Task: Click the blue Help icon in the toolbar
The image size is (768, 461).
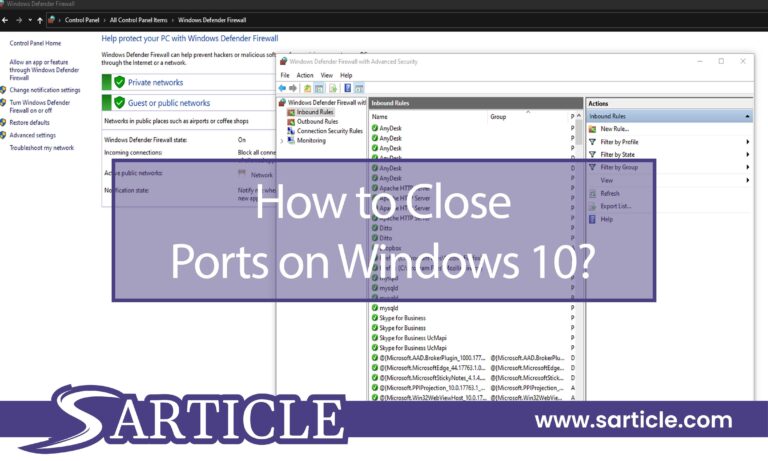Action: point(347,88)
